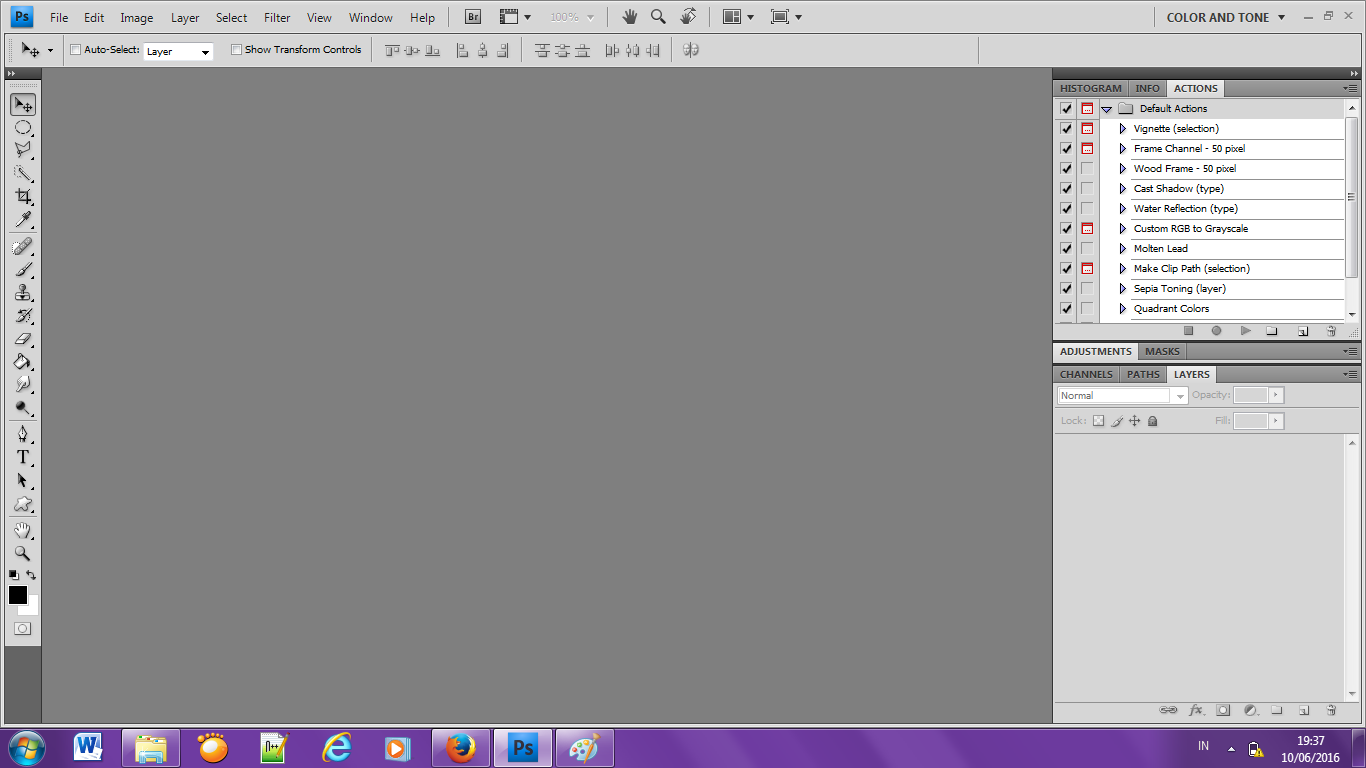This screenshot has height=768, width=1366.
Task: Expand Water Reflection (type) action
Action: (1123, 209)
